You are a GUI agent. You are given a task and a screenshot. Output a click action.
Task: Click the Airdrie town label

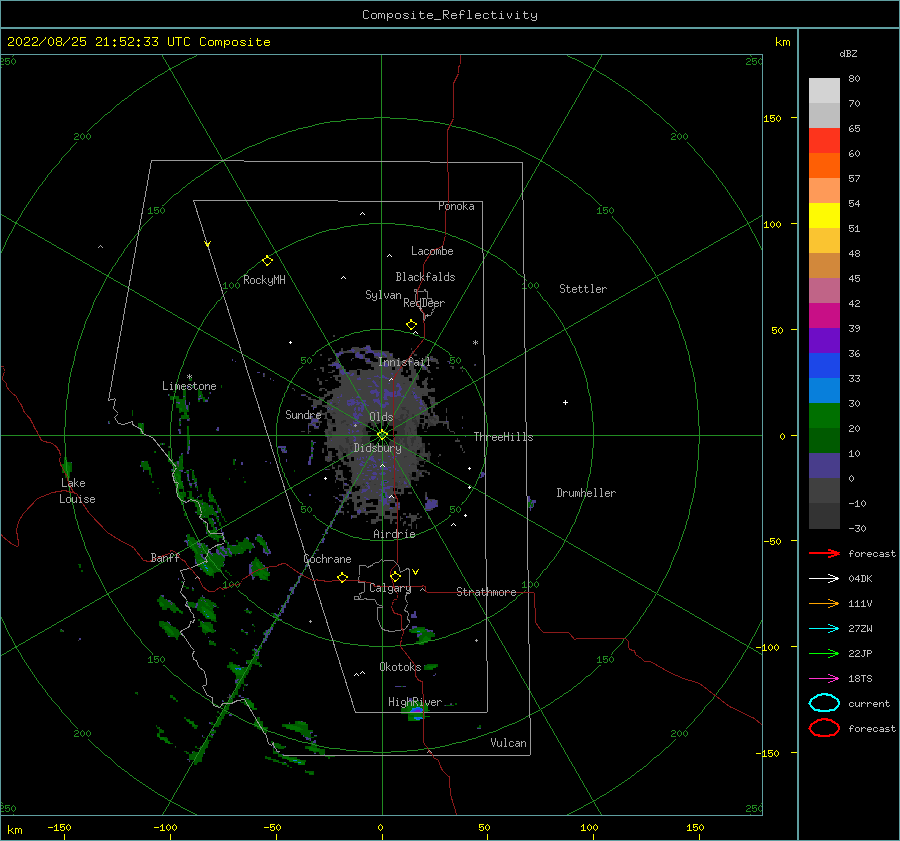coord(394,534)
